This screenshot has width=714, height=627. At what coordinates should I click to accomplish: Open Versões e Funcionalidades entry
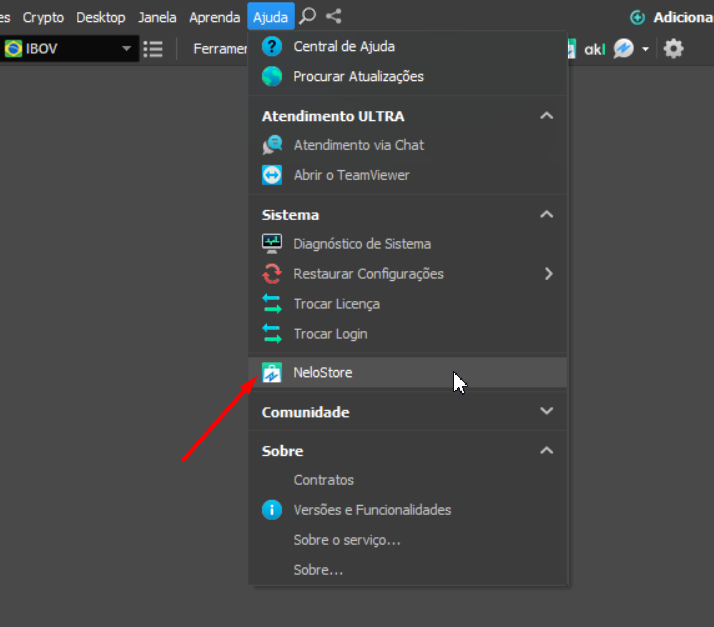pyautogui.click(x=408, y=510)
